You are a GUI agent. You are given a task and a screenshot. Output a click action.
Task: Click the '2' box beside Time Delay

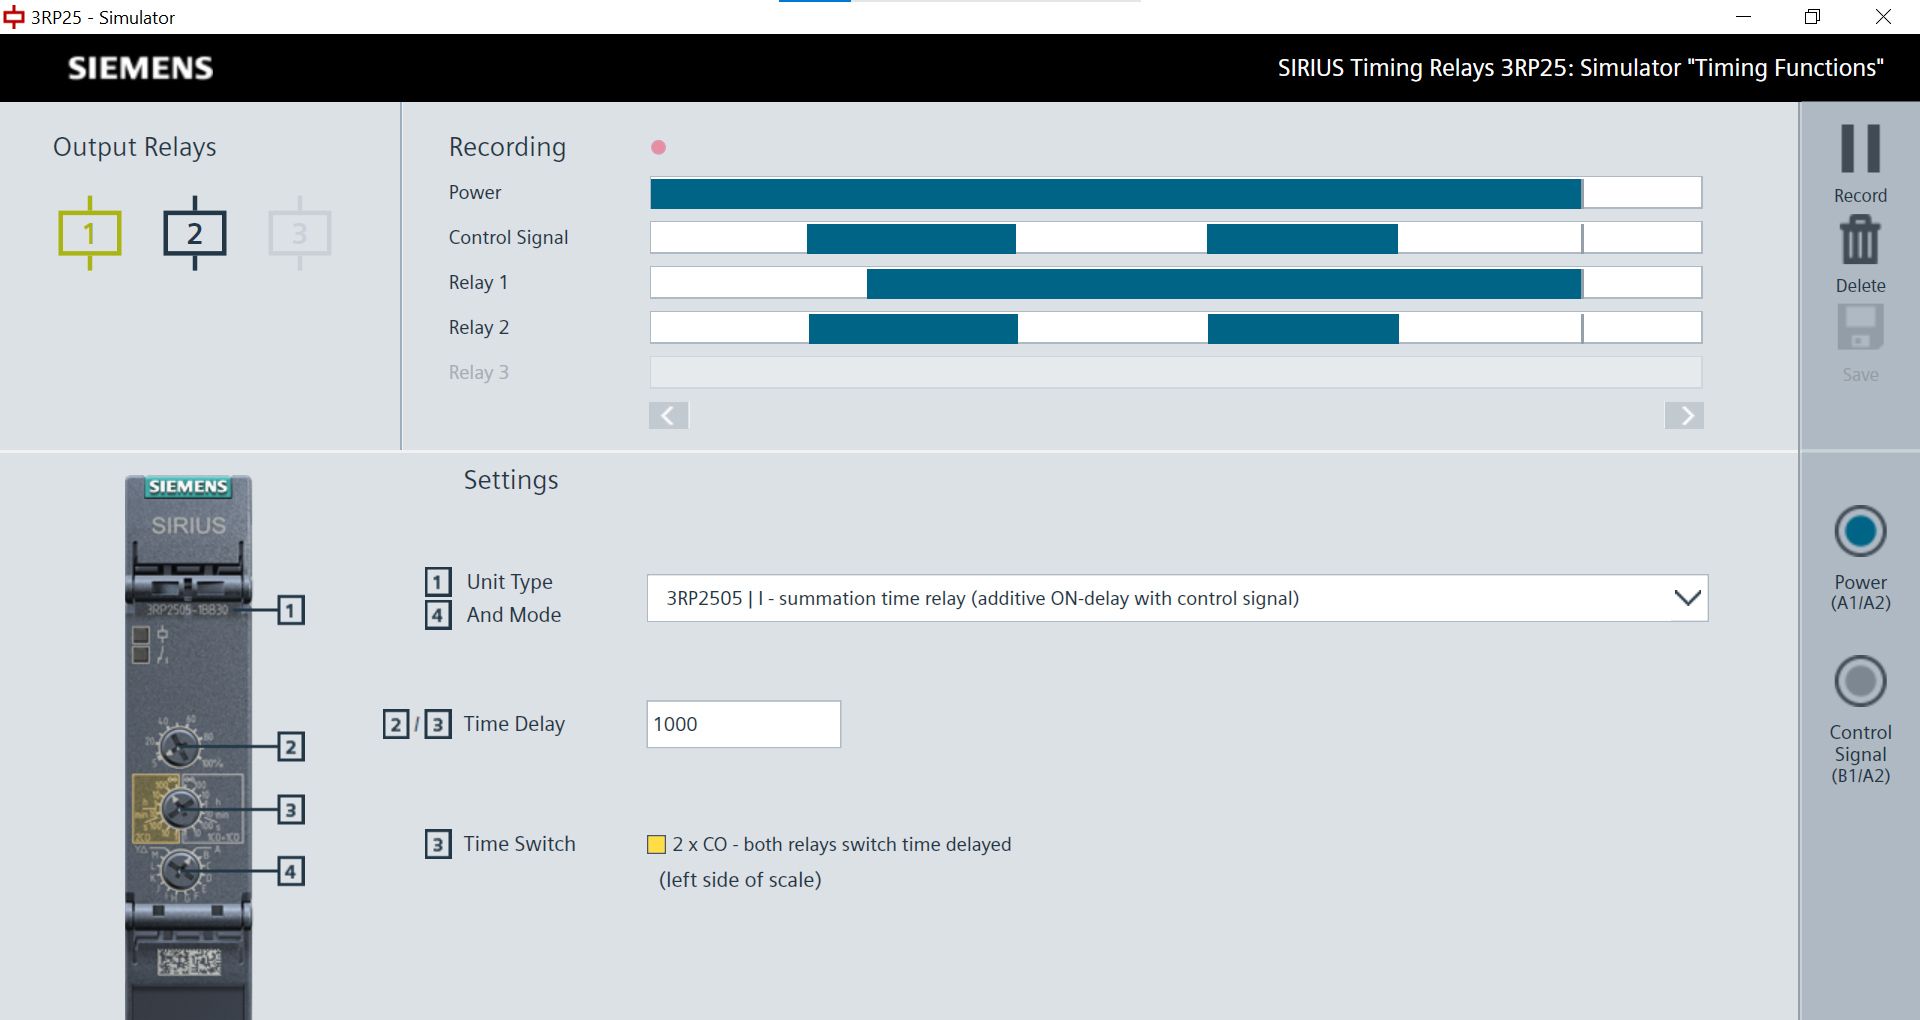point(396,724)
